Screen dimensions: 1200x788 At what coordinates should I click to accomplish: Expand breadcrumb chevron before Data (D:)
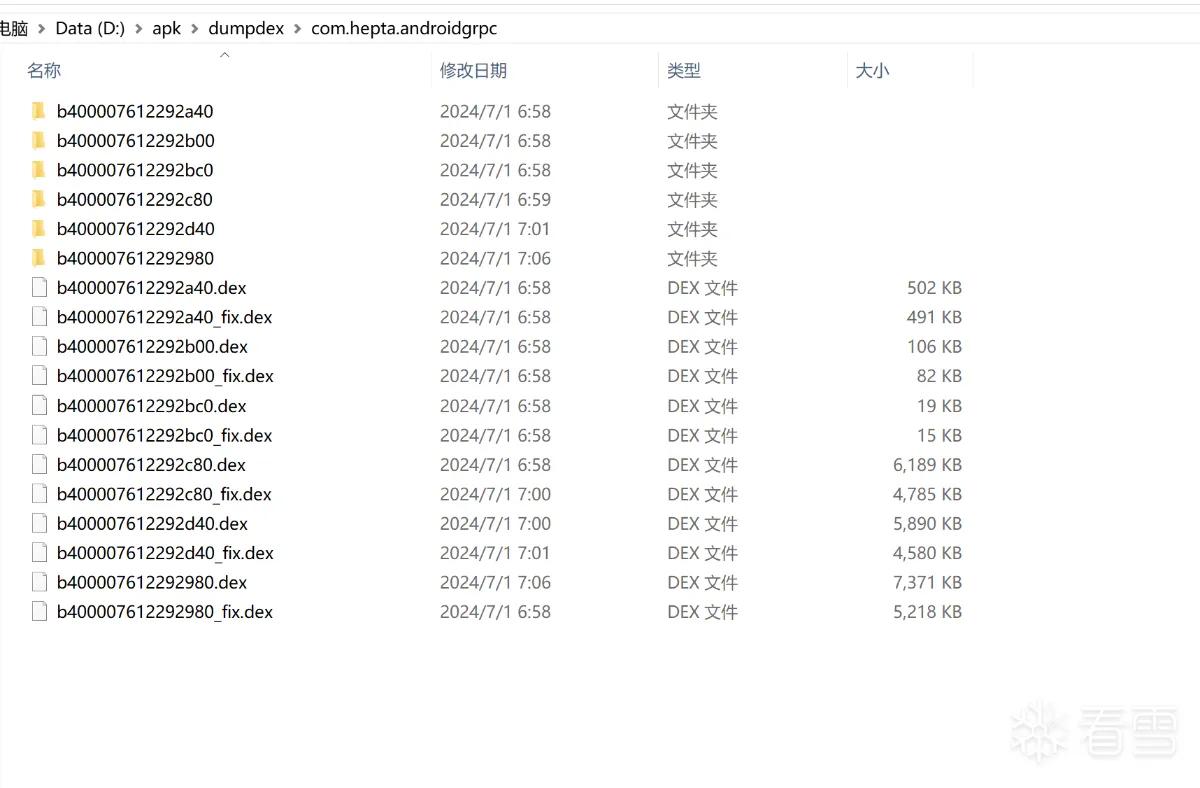click(x=41, y=29)
